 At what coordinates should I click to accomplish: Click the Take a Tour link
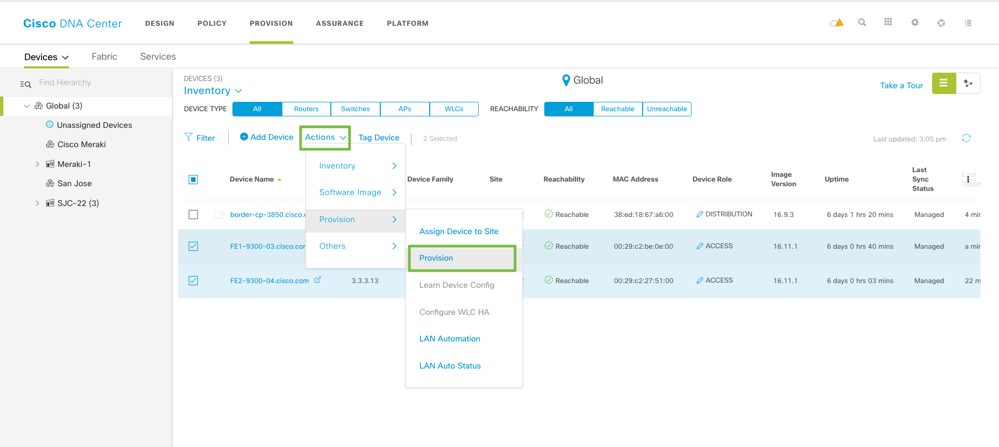[x=902, y=85]
